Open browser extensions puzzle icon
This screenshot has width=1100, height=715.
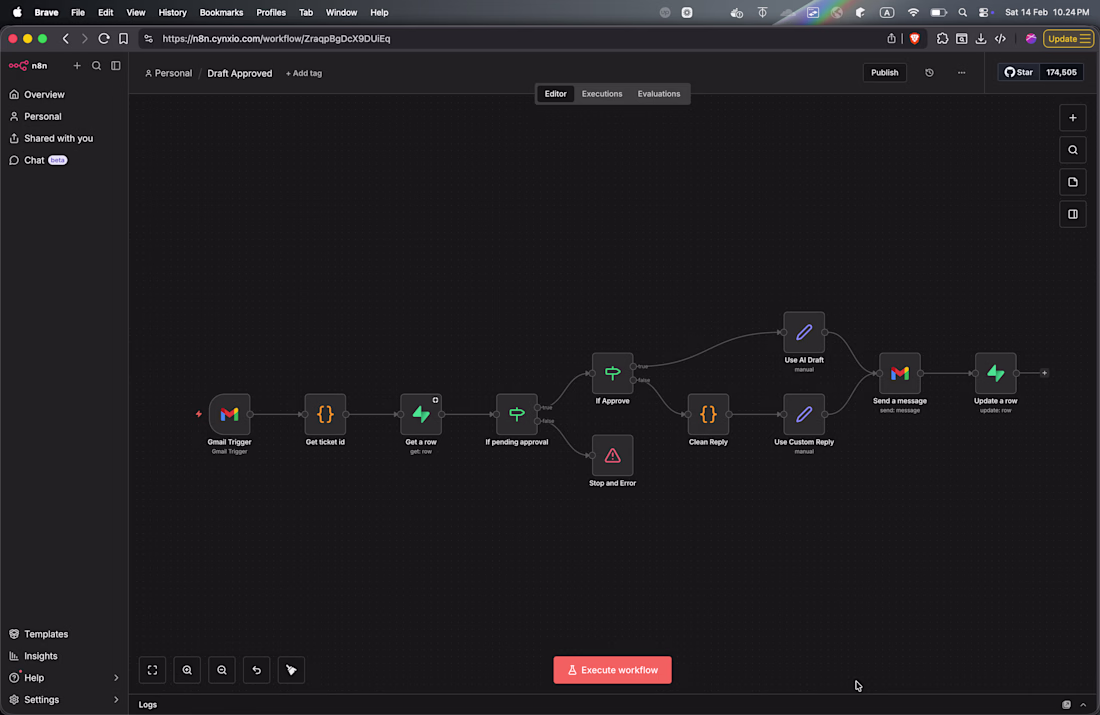942,39
